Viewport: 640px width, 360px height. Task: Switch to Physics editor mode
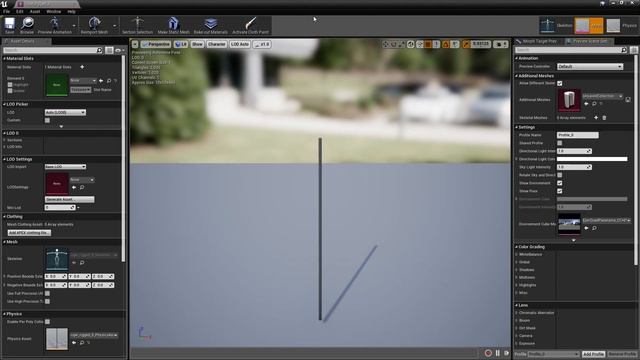coord(621,25)
